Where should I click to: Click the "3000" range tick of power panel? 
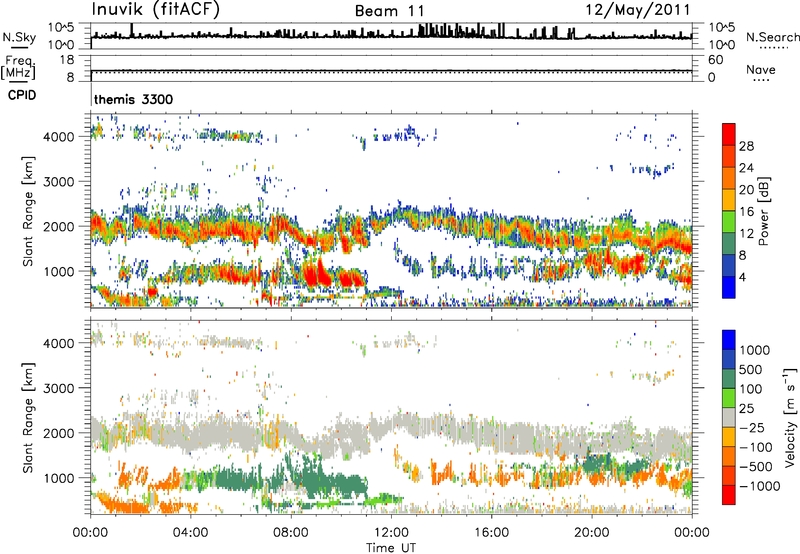[x=59, y=182]
